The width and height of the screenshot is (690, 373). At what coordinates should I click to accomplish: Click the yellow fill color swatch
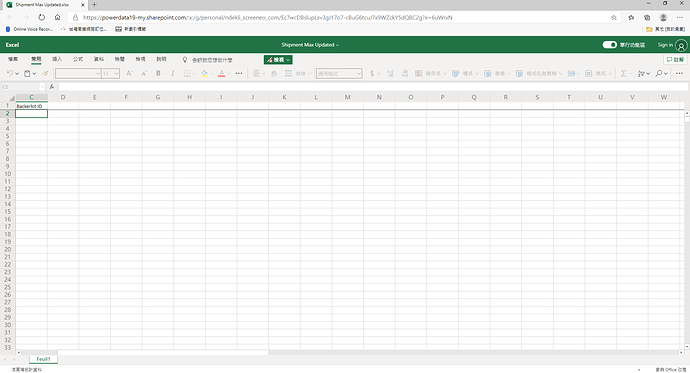click(204, 73)
